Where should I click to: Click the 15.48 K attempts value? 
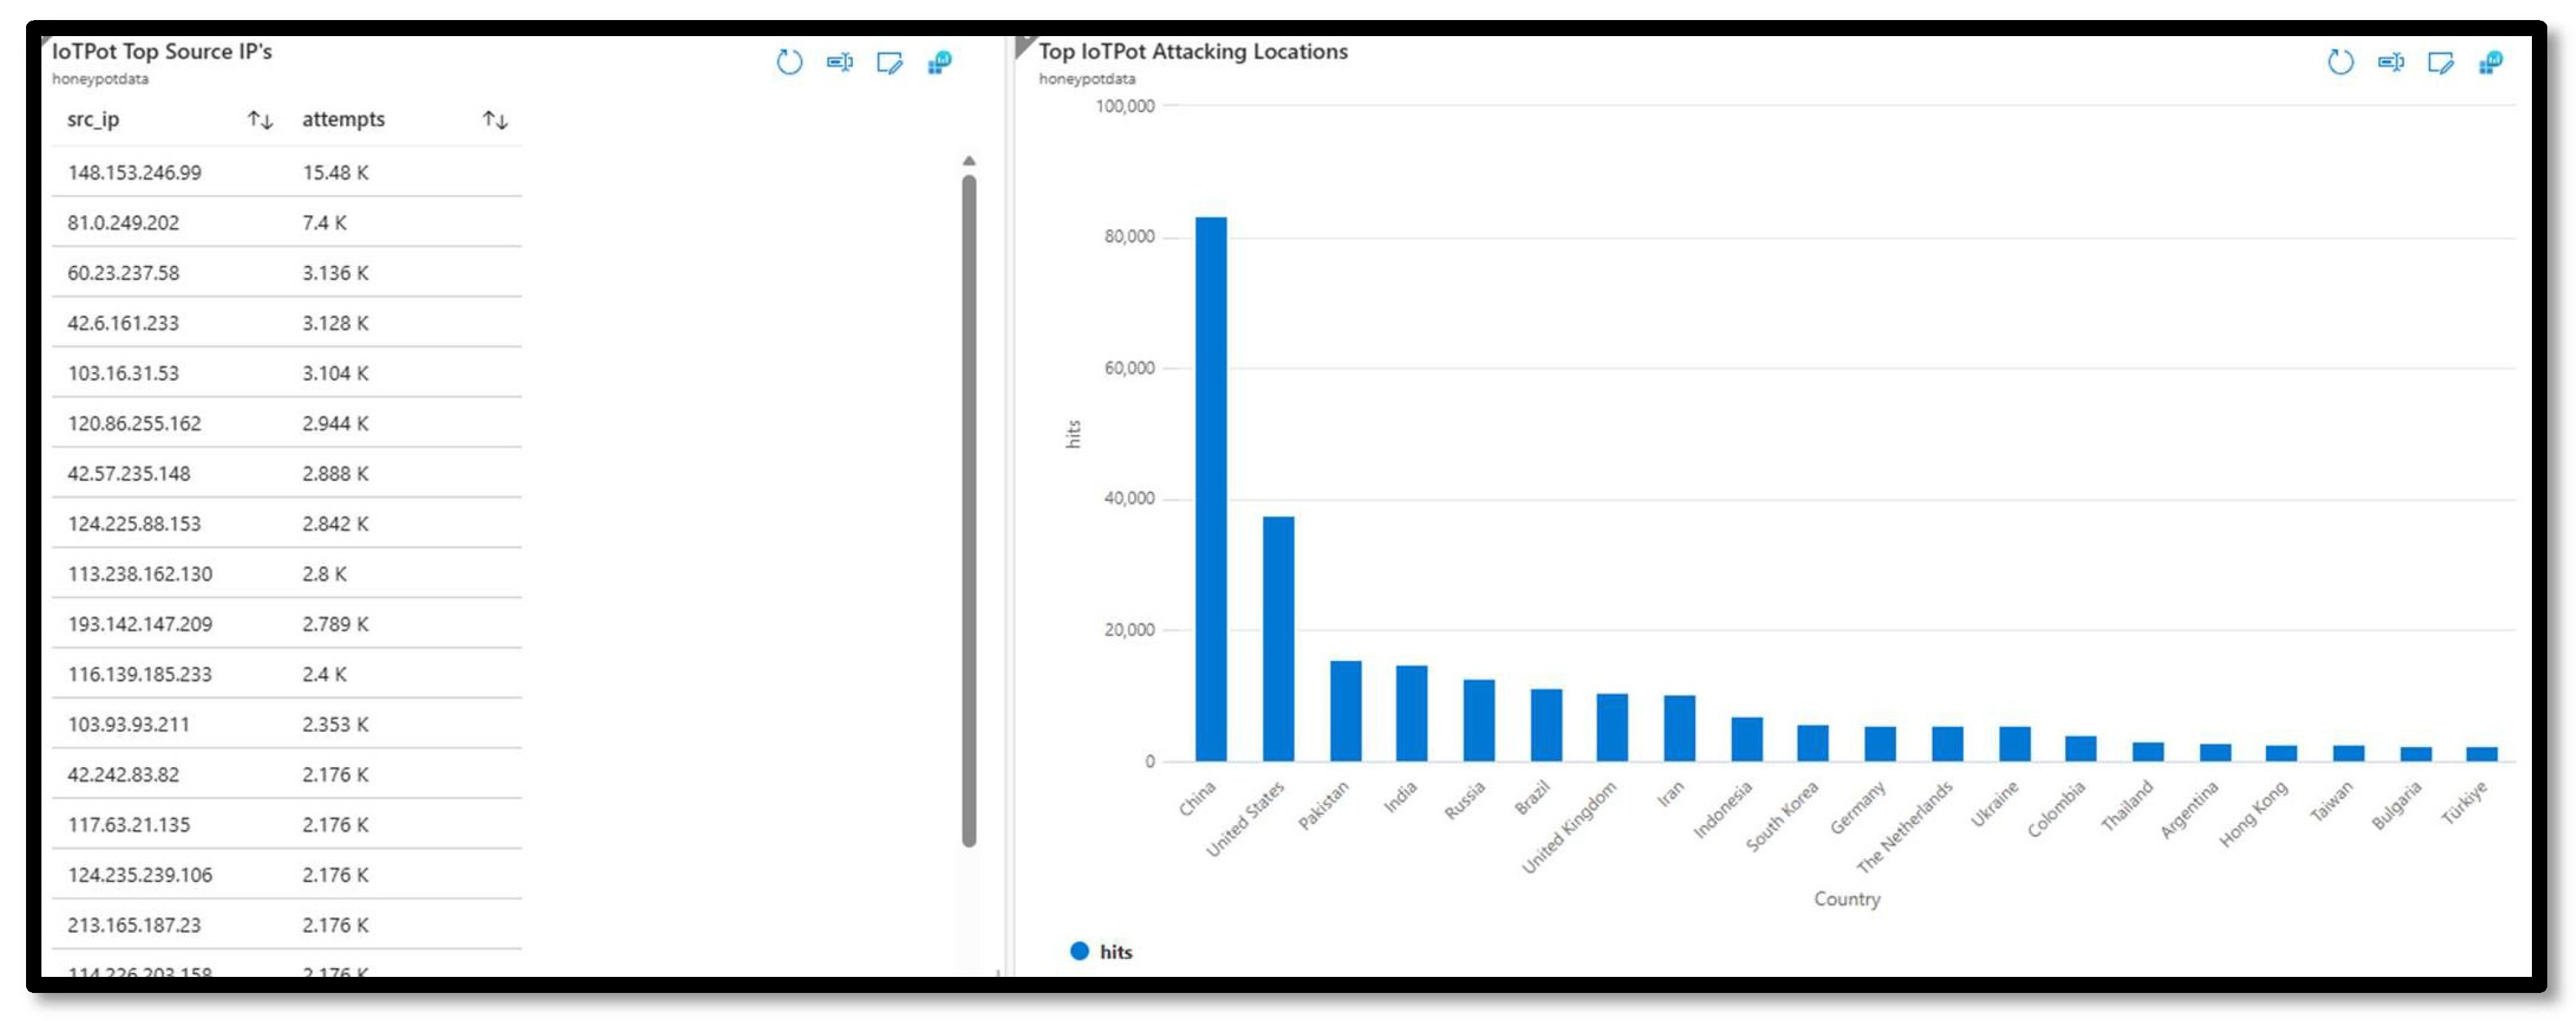[x=335, y=172]
